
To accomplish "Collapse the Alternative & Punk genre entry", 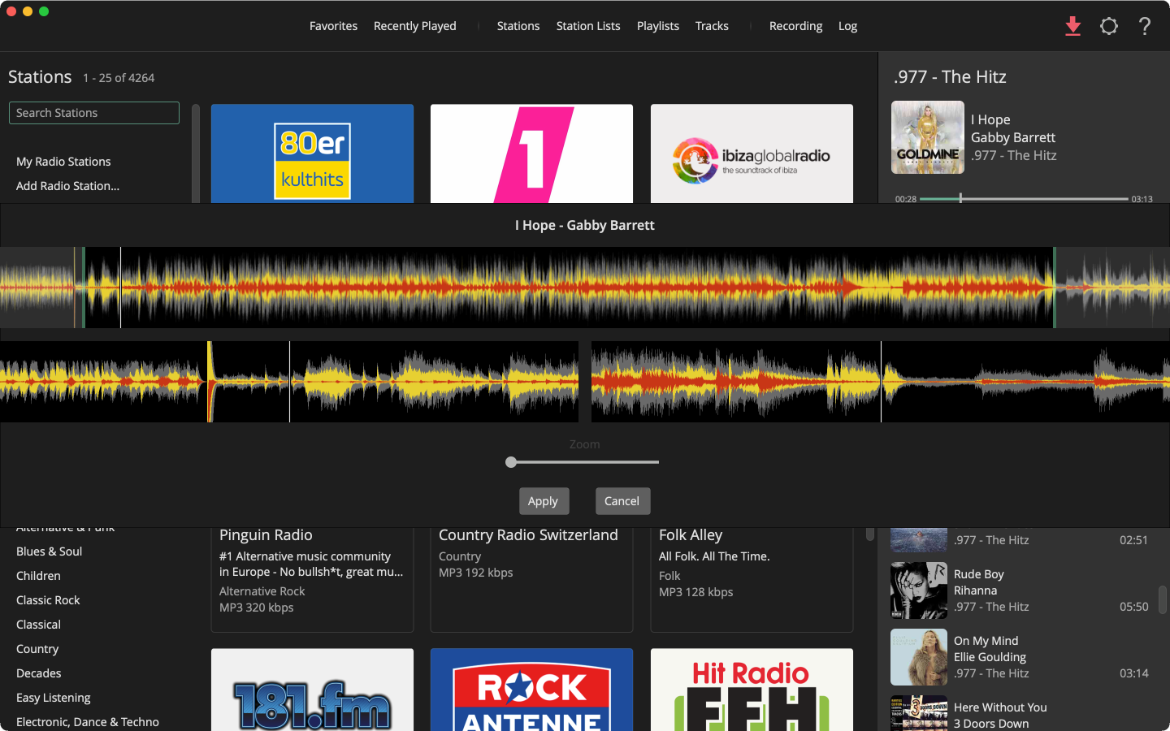I will [x=65, y=527].
